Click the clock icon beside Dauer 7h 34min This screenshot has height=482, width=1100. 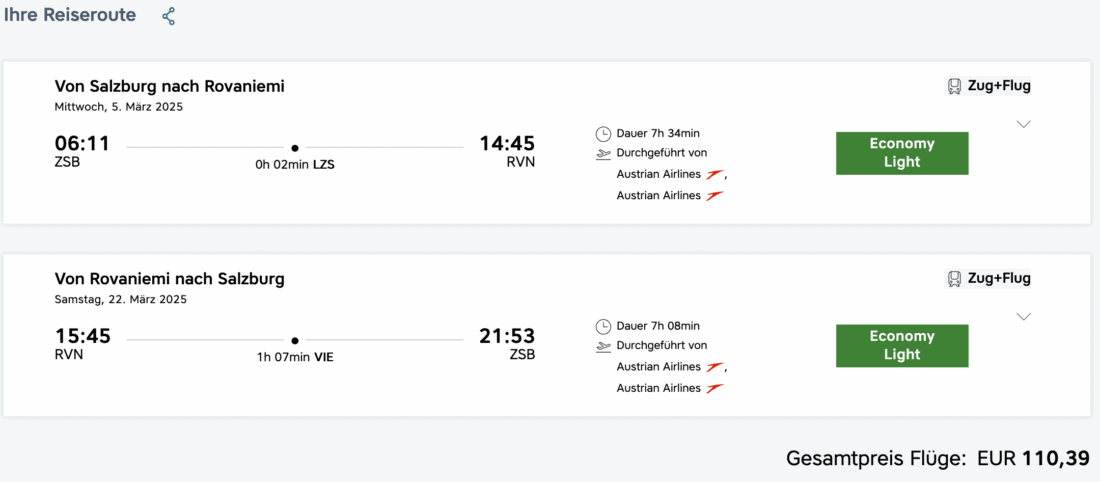(x=603, y=133)
